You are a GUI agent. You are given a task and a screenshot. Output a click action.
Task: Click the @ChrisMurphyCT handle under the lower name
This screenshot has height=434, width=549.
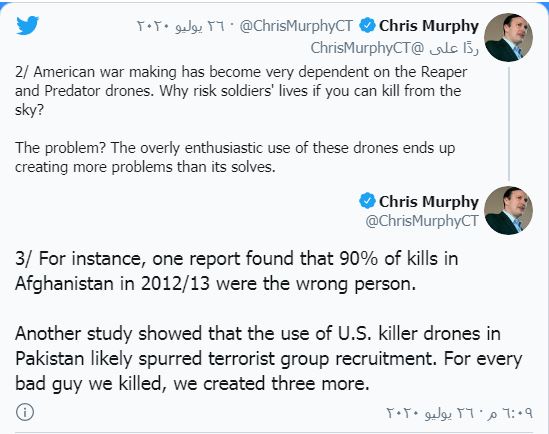coord(422,221)
